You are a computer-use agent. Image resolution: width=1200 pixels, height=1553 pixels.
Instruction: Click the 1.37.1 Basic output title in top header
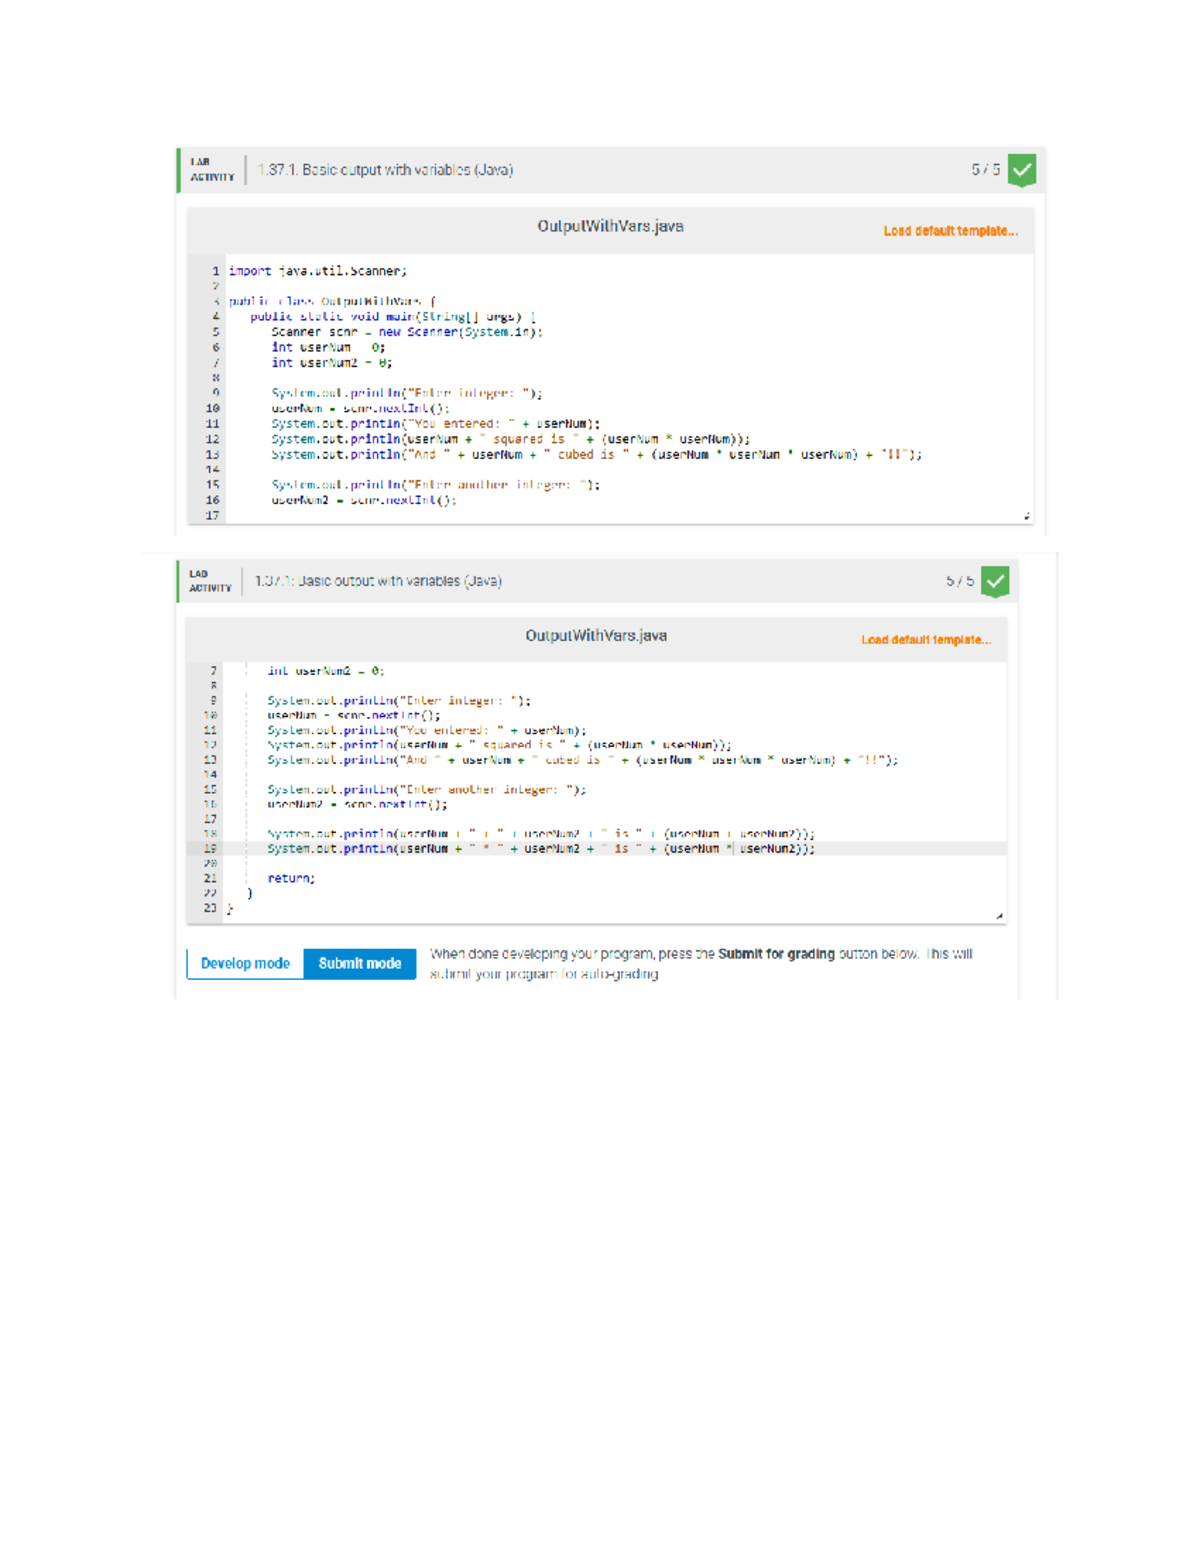click(385, 170)
